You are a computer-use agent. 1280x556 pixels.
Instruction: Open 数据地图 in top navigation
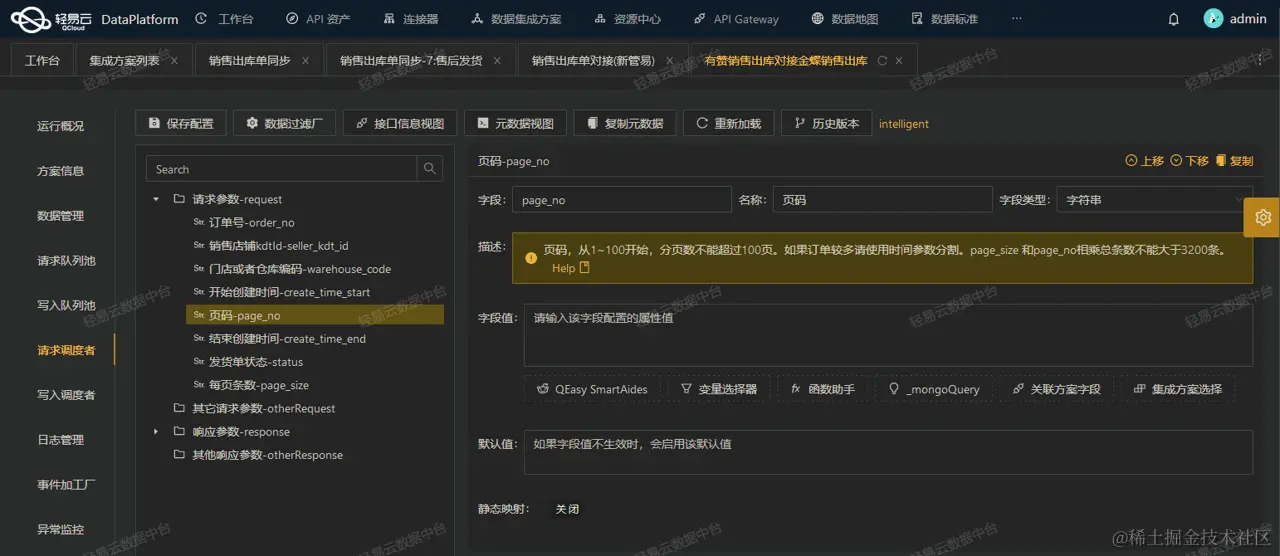pos(845,19)
